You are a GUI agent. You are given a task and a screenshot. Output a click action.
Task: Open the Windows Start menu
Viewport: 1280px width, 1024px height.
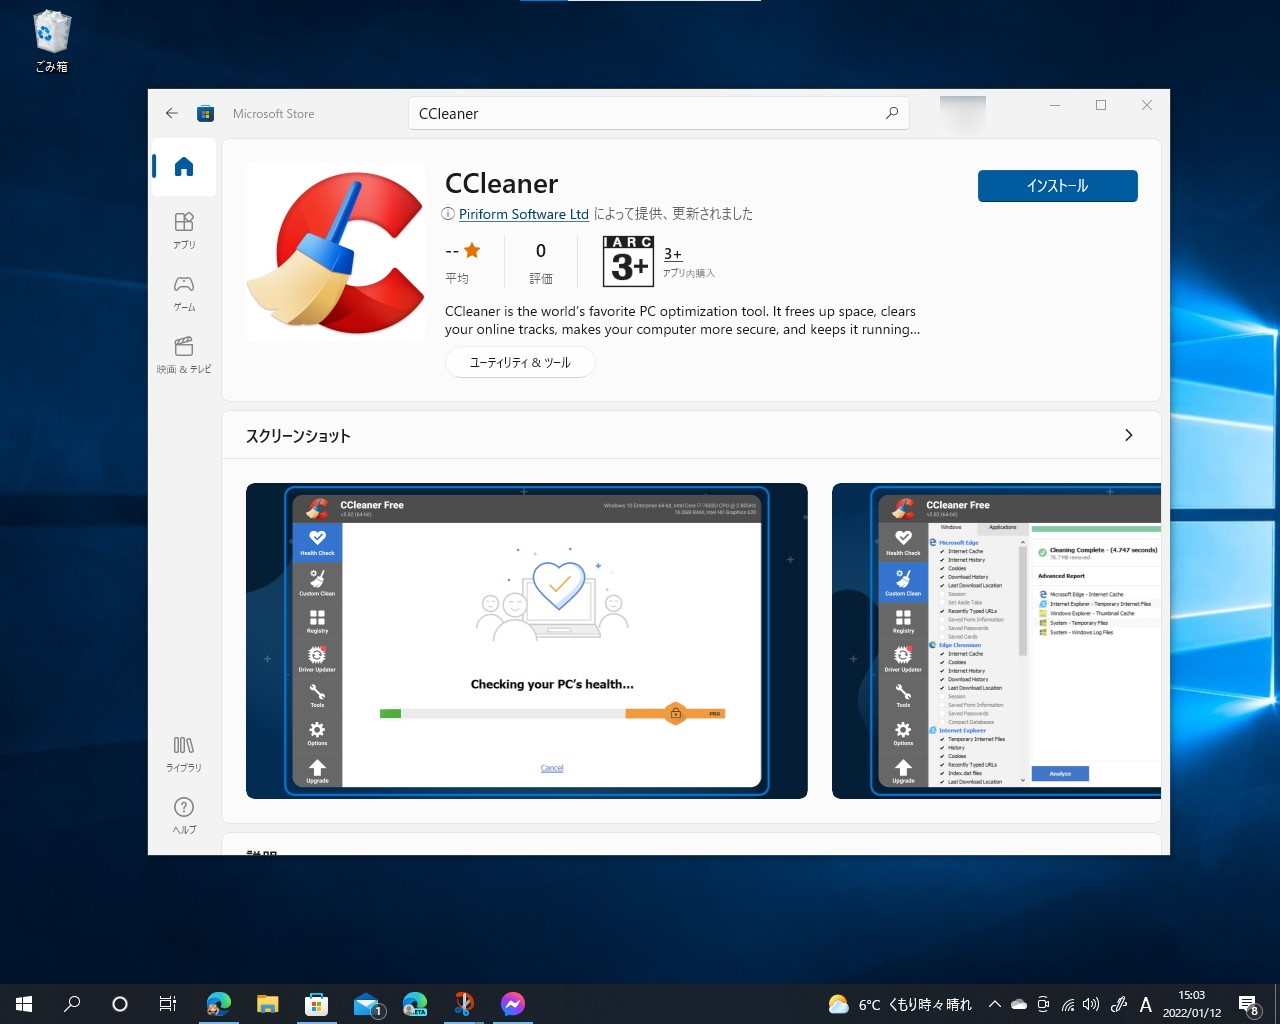coord(24,1004)
